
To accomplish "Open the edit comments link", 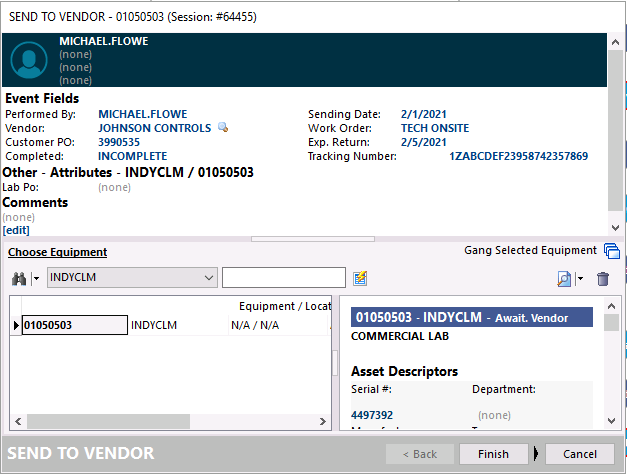I will 16,230.
